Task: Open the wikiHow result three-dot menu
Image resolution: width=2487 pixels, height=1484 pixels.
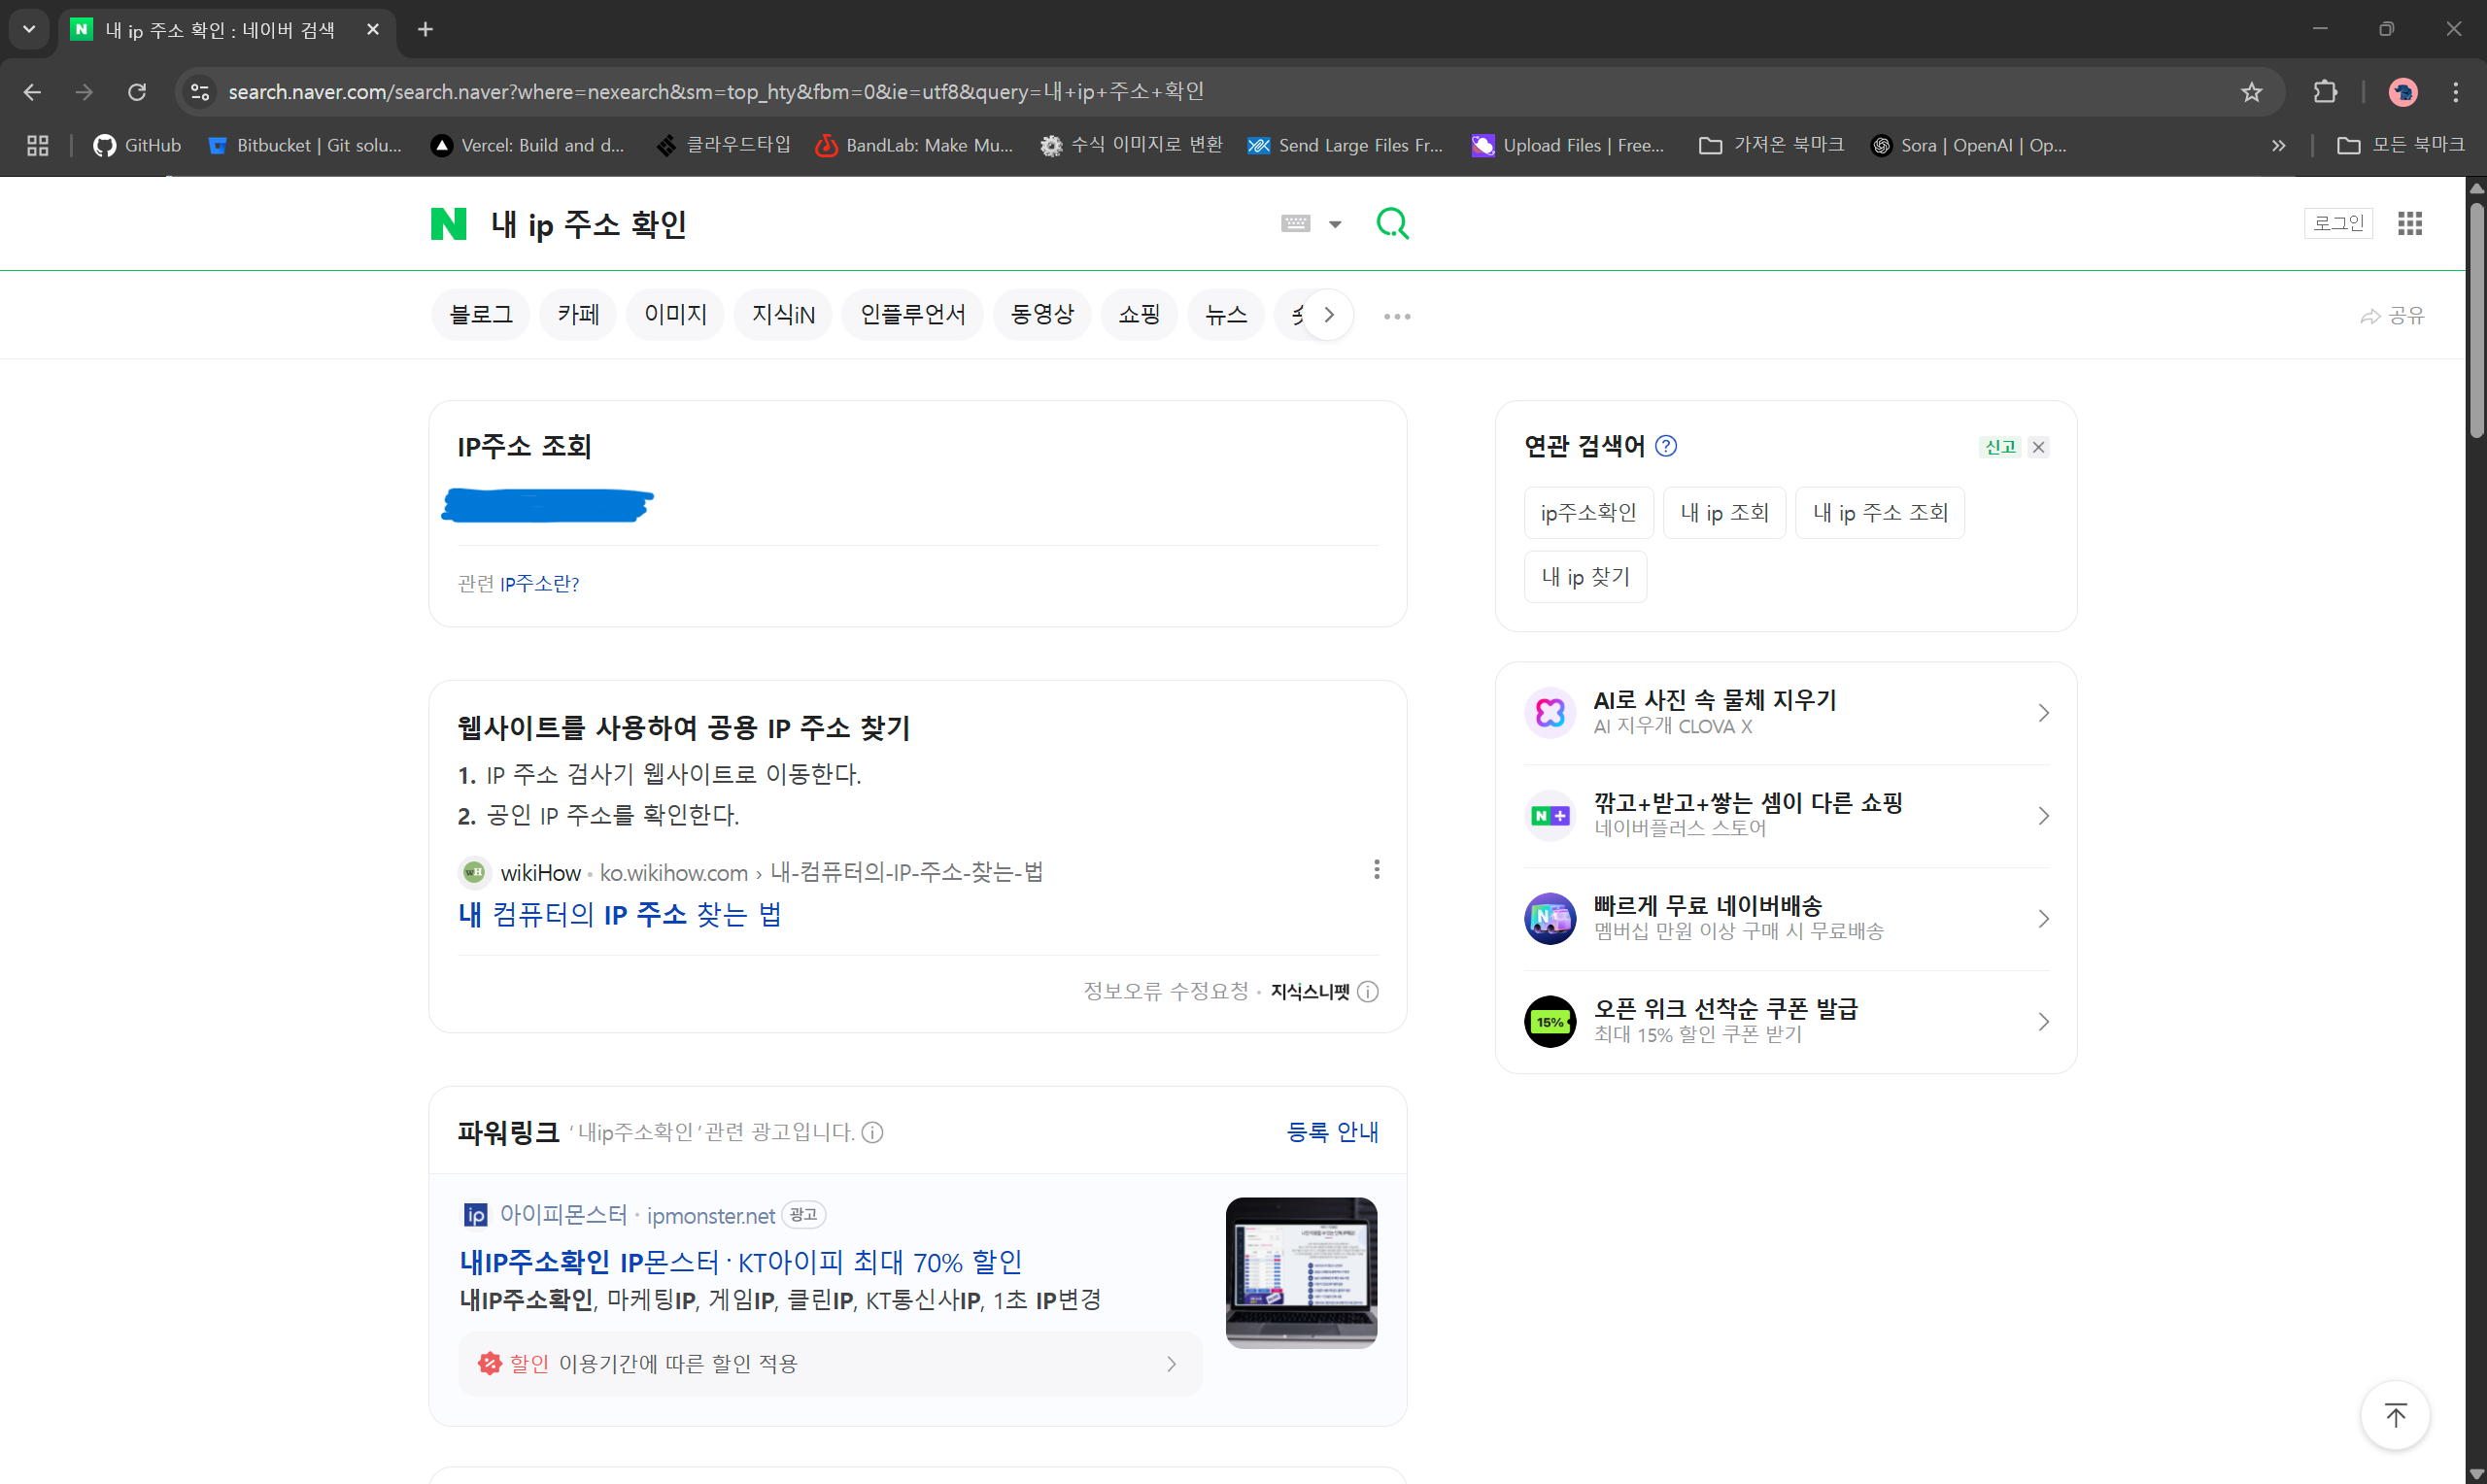Action: (x=1376, y=870)
